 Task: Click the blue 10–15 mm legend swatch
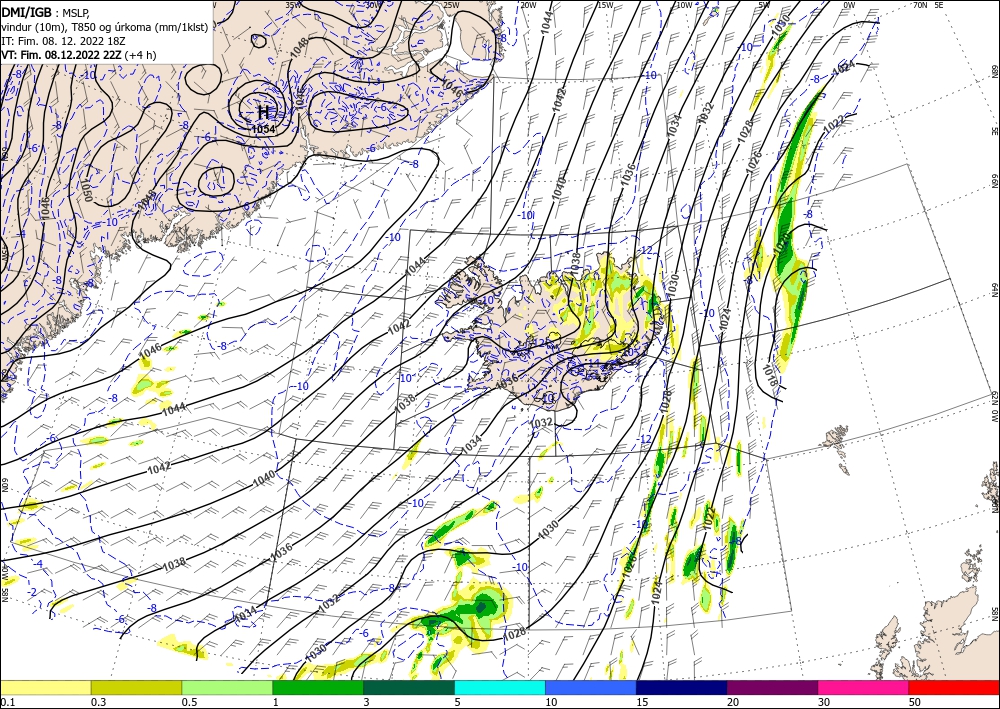coord(591,687)
